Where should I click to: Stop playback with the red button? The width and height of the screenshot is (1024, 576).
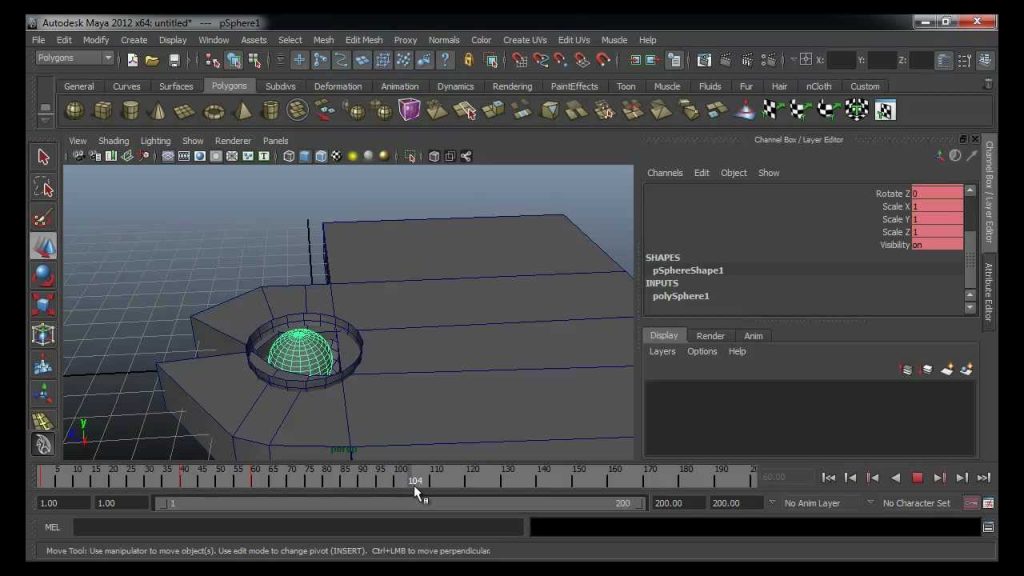pyautogui.click(x=918, y=478)
